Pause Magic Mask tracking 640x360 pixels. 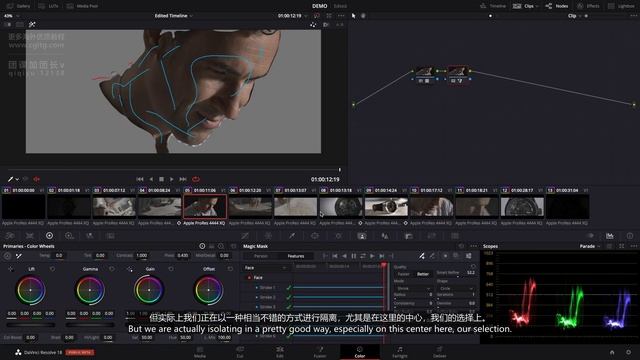353,256
